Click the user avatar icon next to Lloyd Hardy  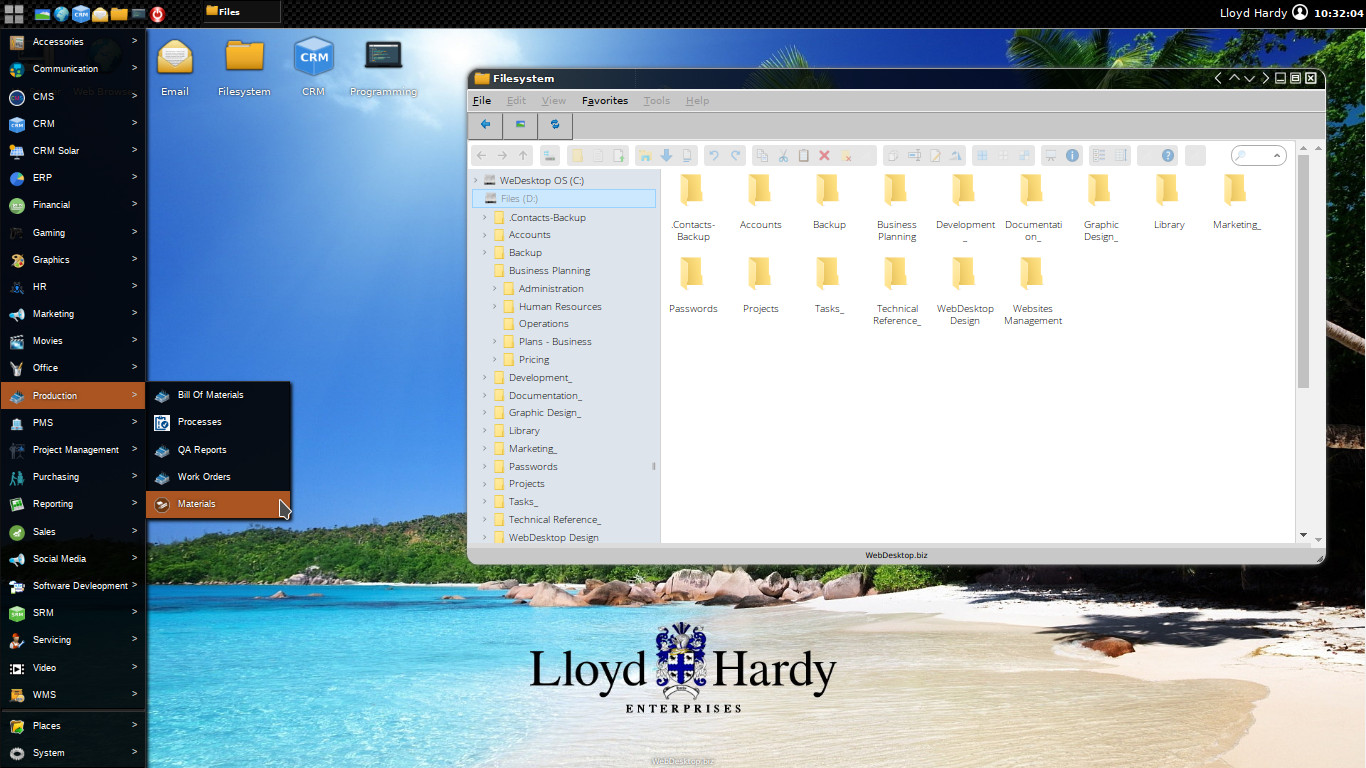(x=1299, y=13)
